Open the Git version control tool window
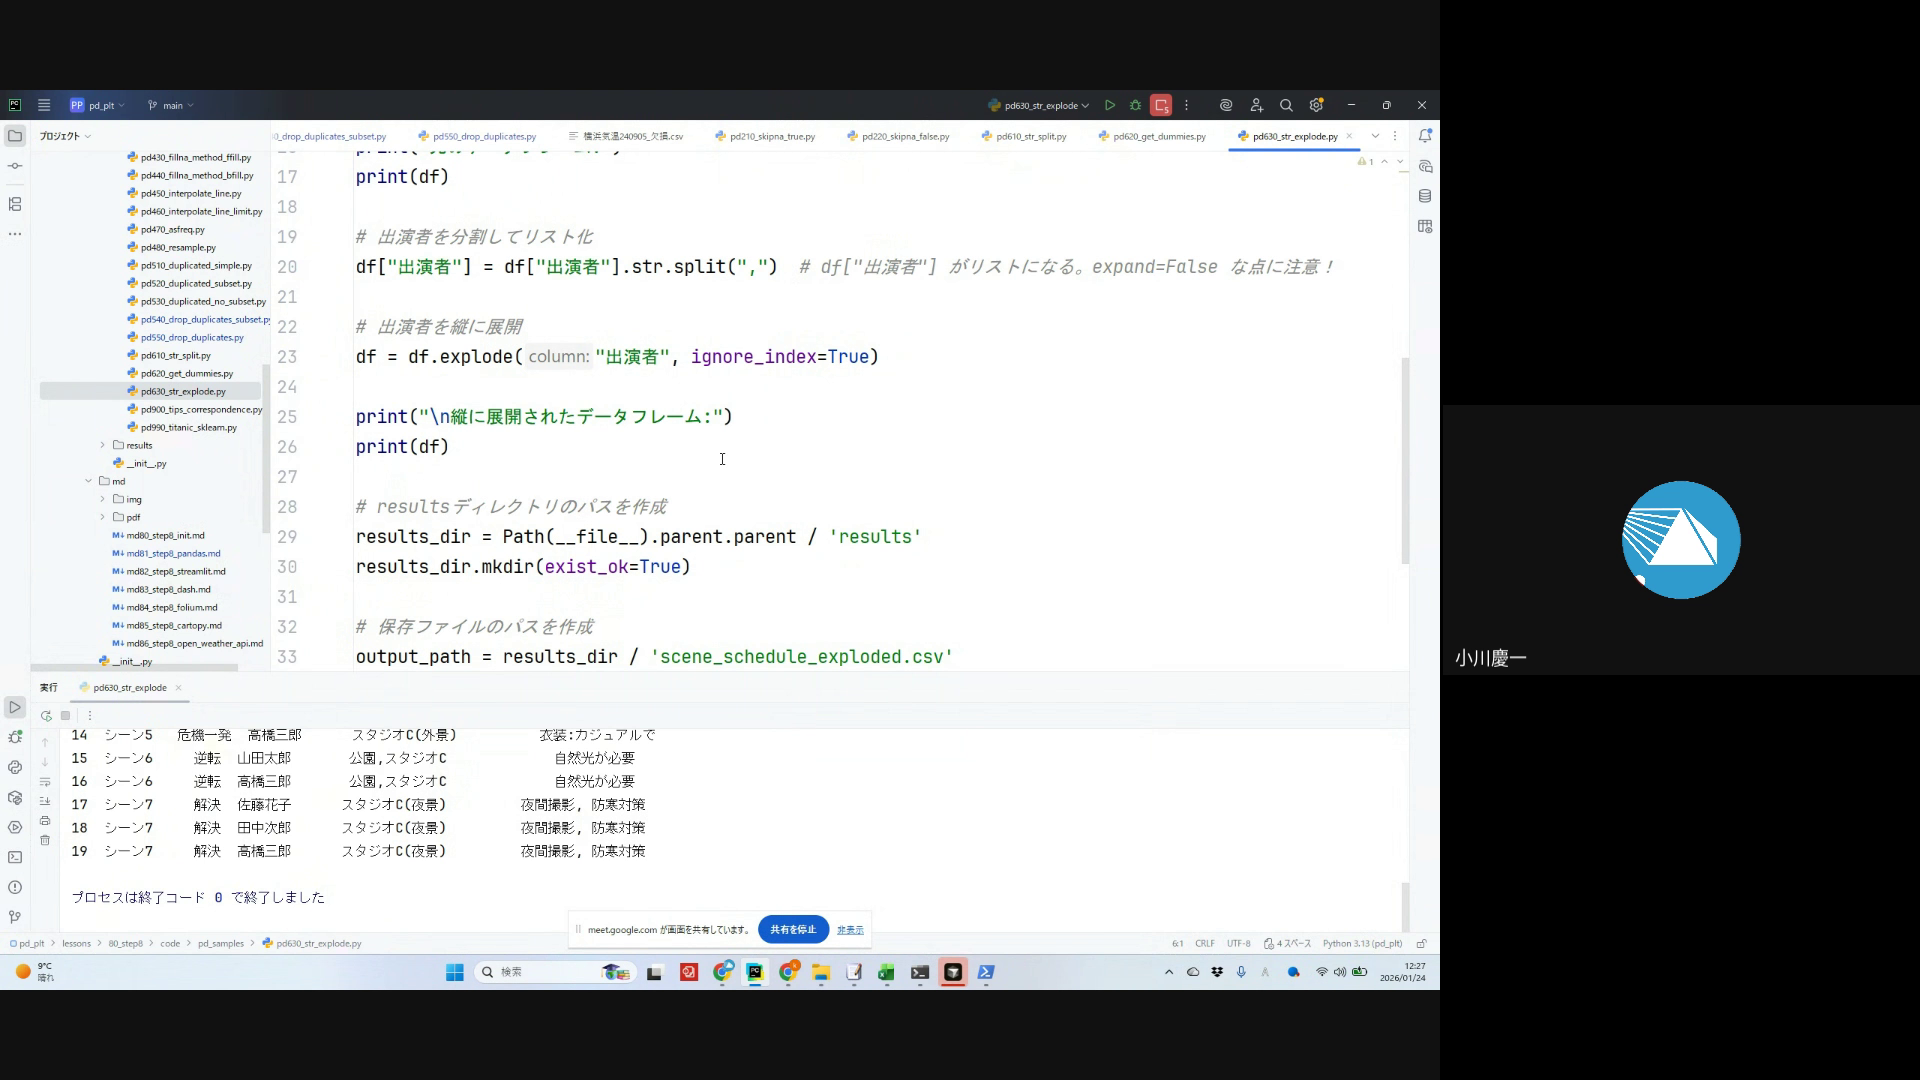The image size is (1920, 1080). [15, 917]
